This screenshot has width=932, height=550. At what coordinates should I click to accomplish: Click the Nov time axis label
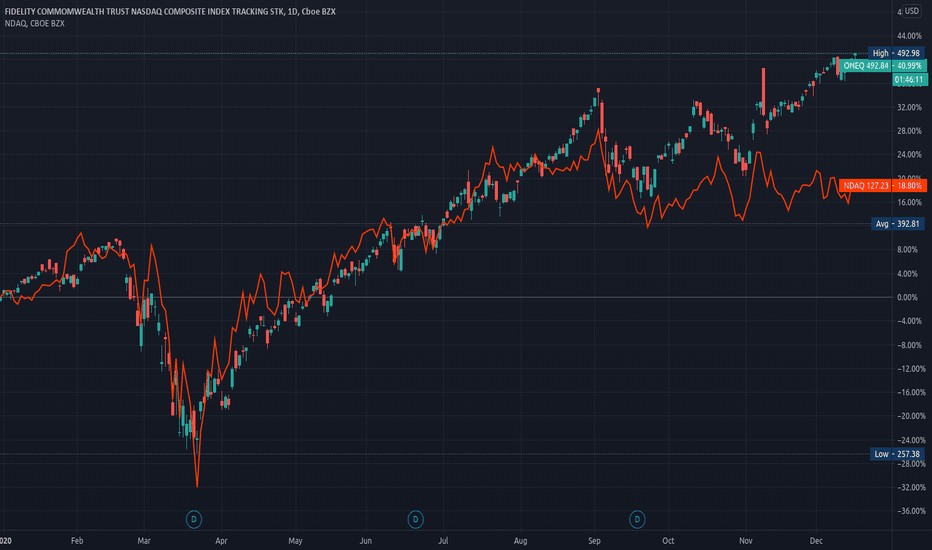tap(746, 540)
